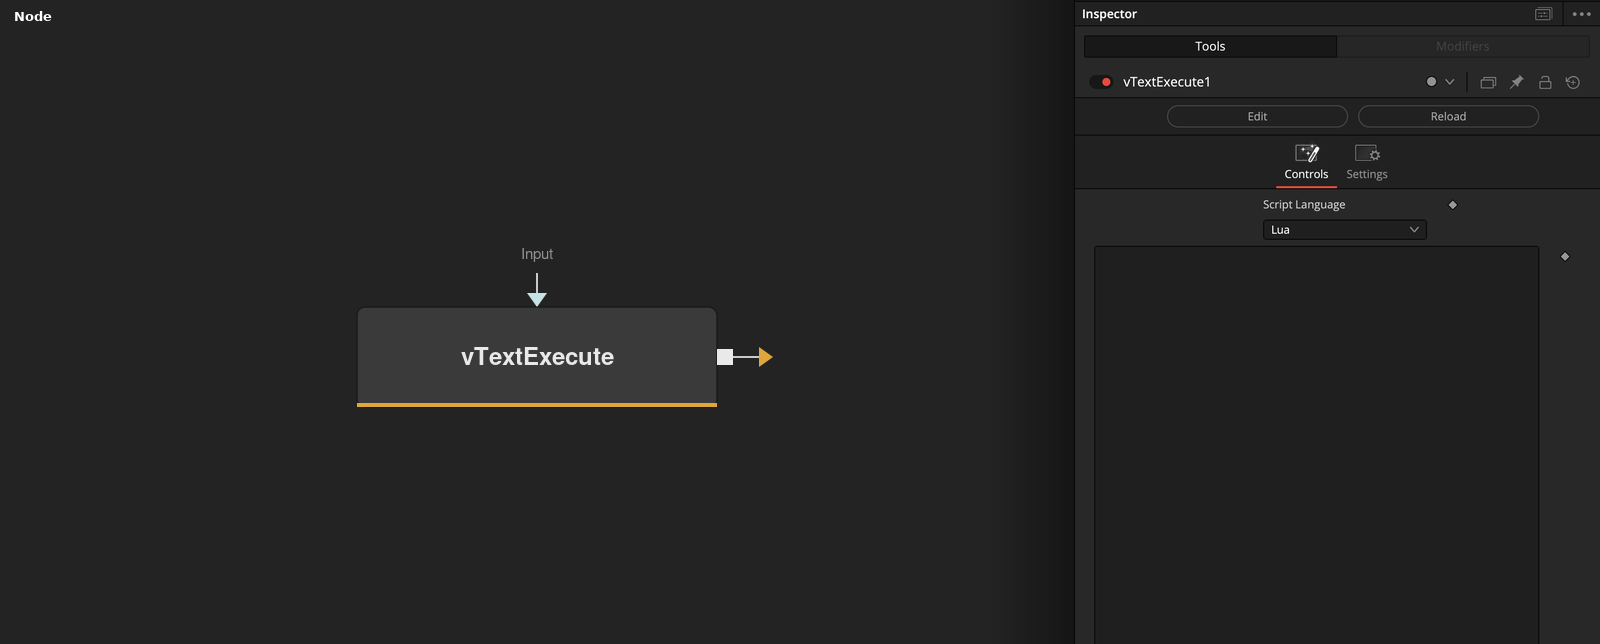Click the Reload button
The width and height of the screenshot is (1600, 644).
pyautogui.click(x=1448, y=116)
